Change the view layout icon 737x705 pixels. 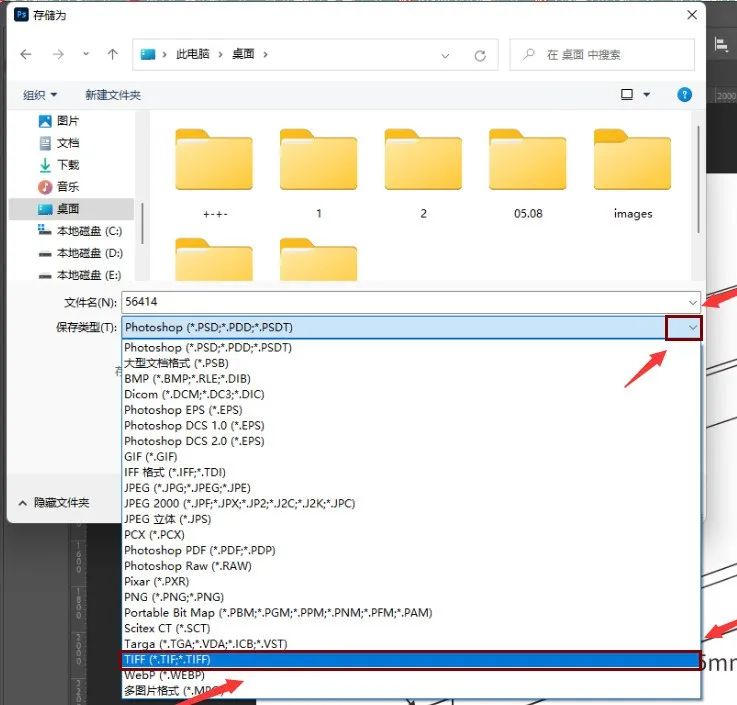[627, 94]
